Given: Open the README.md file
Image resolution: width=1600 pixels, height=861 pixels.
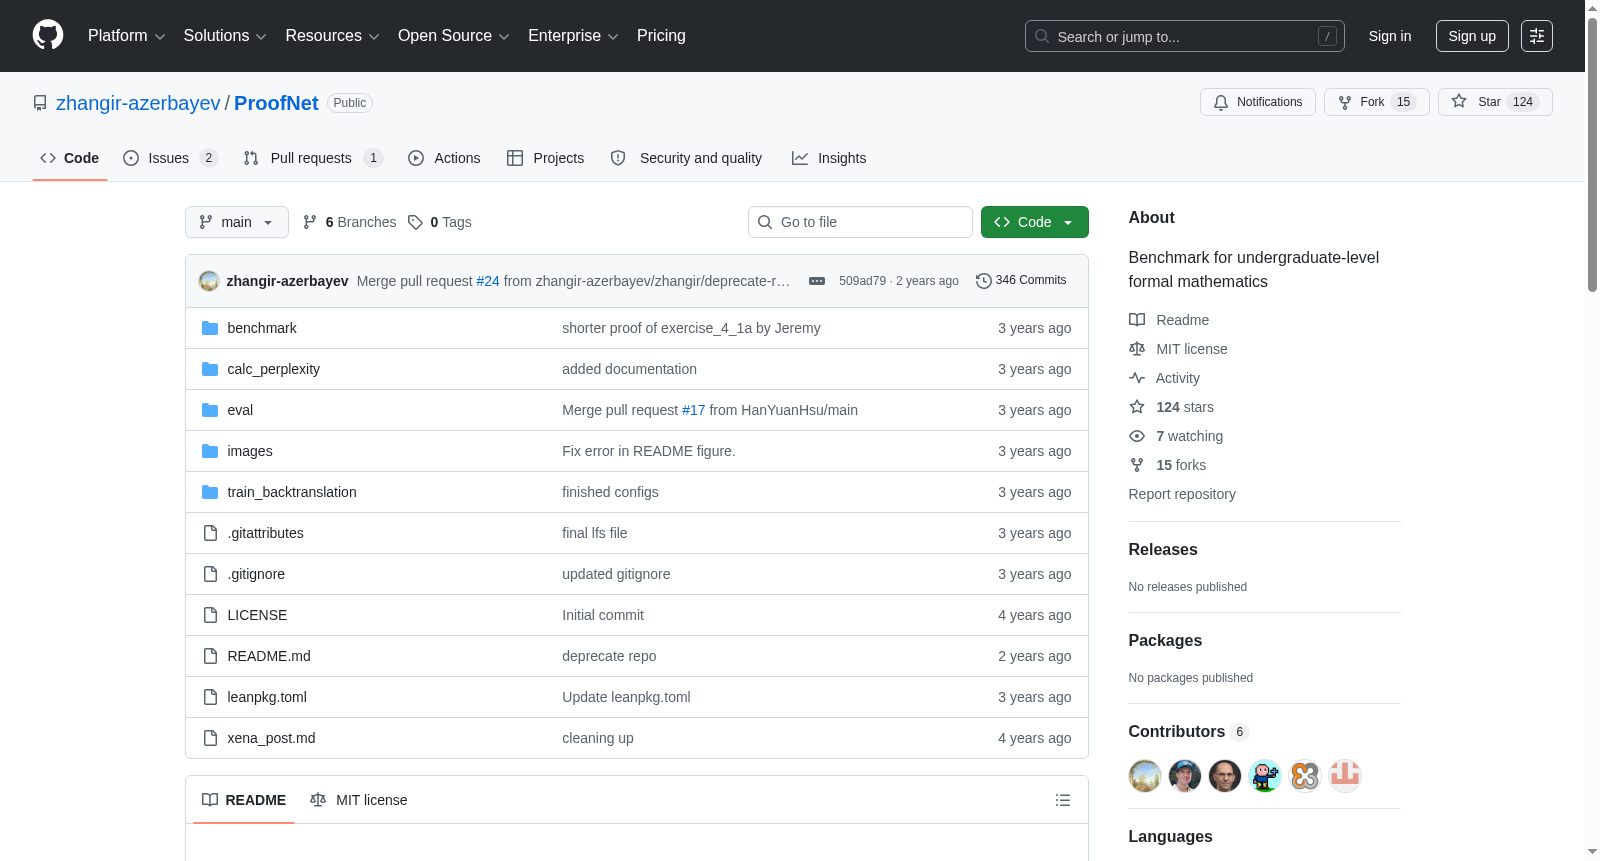Looking at the screenshot, I should point(269,656).
